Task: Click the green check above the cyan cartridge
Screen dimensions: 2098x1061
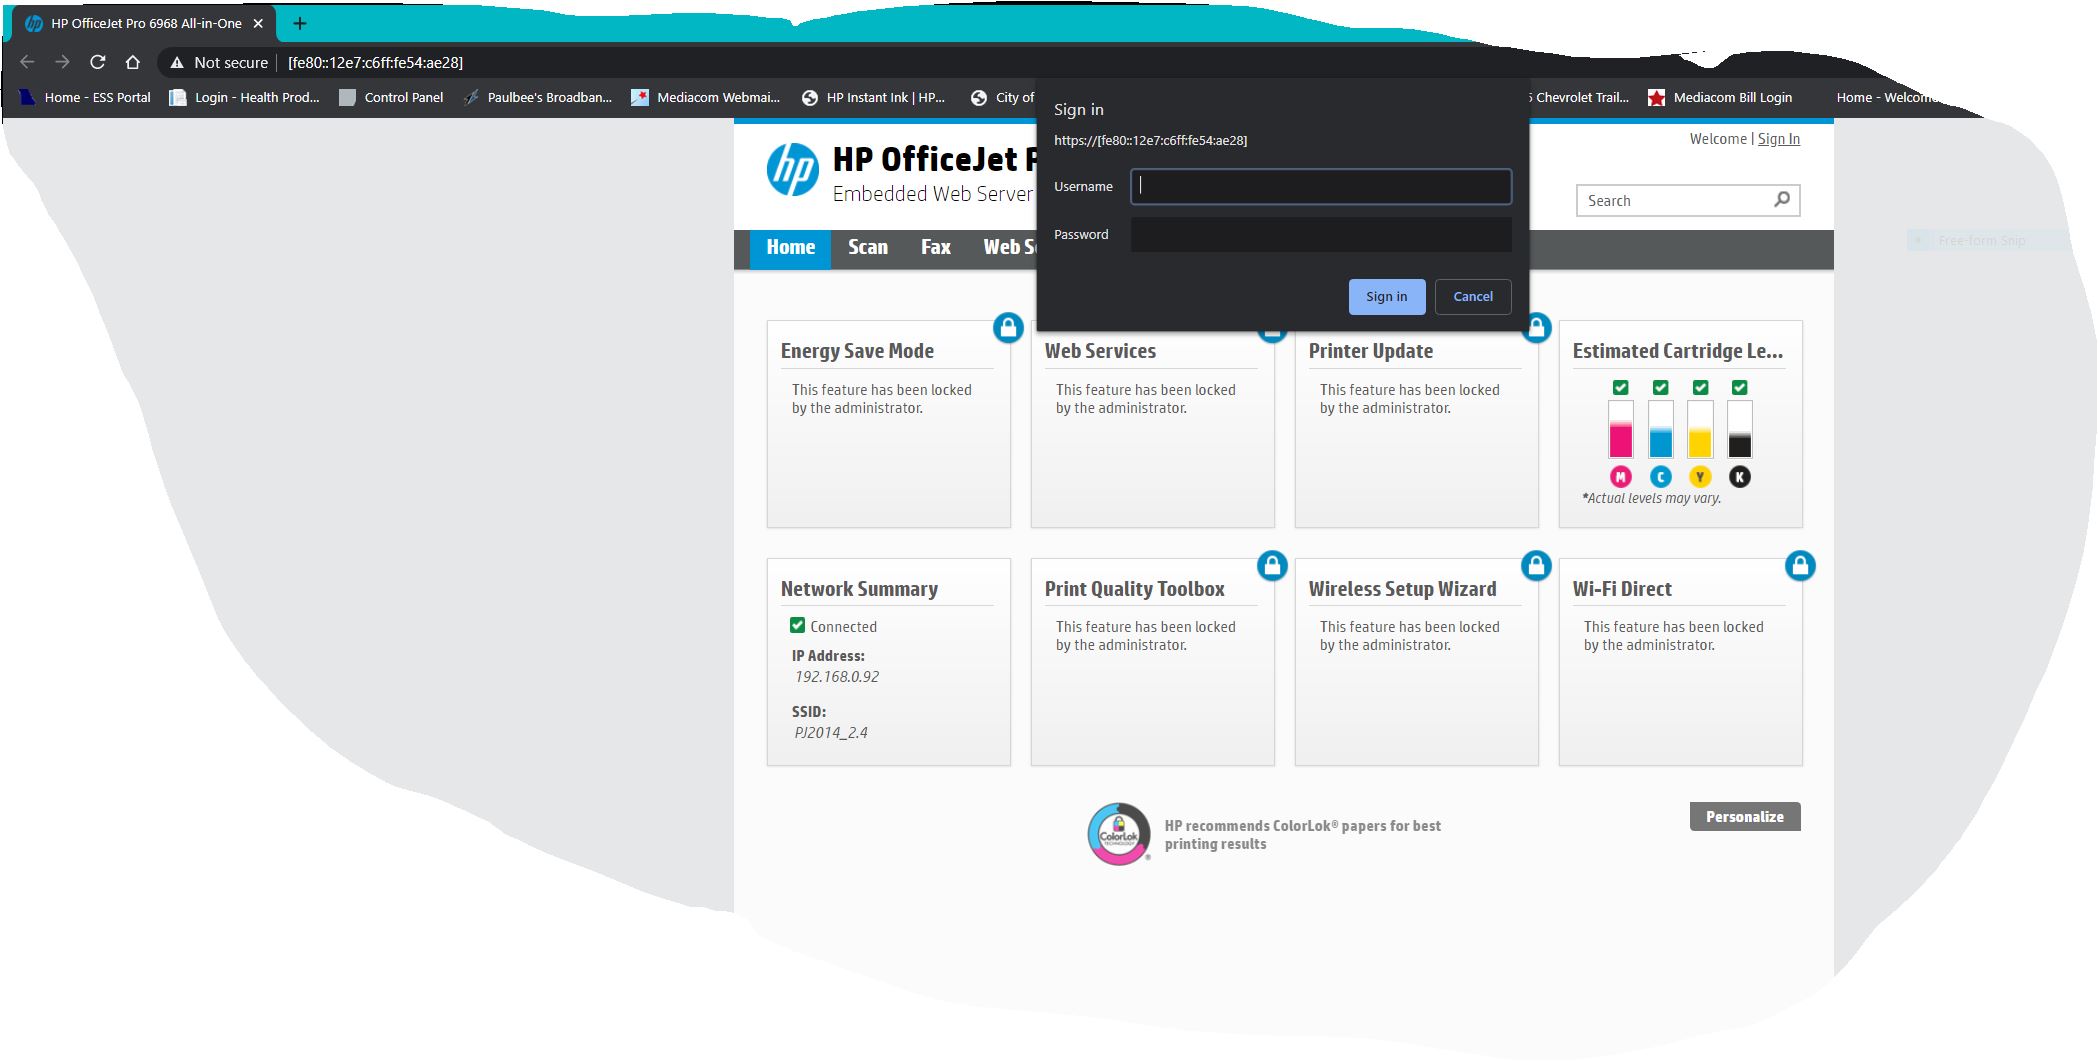Action: (x=1661, y=387)
